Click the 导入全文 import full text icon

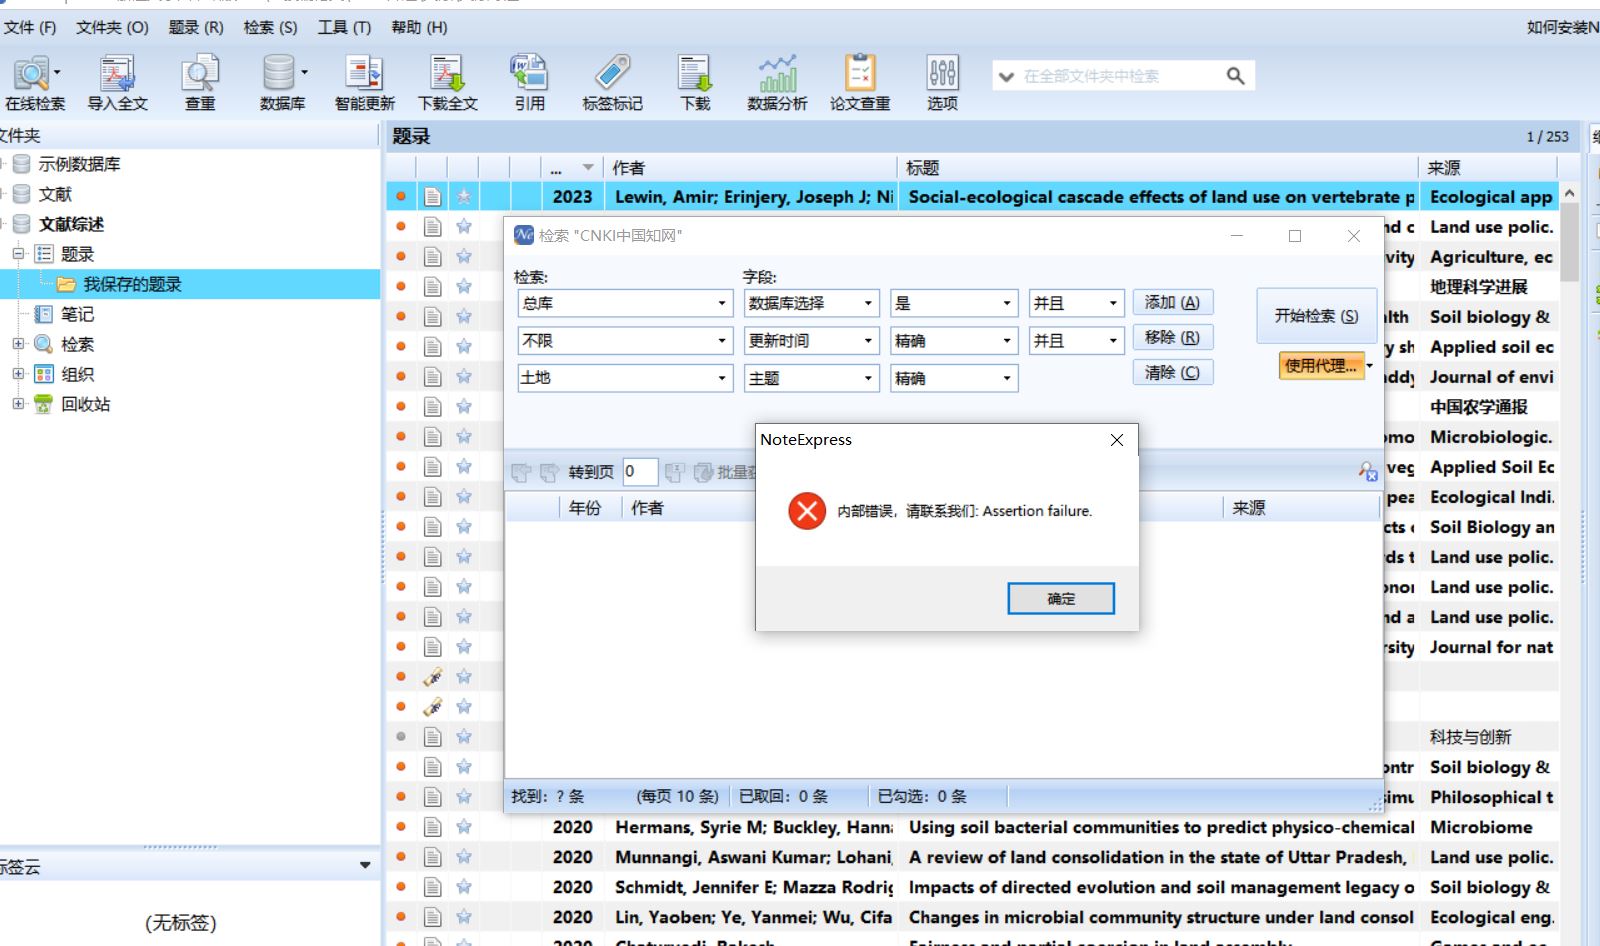117,82
